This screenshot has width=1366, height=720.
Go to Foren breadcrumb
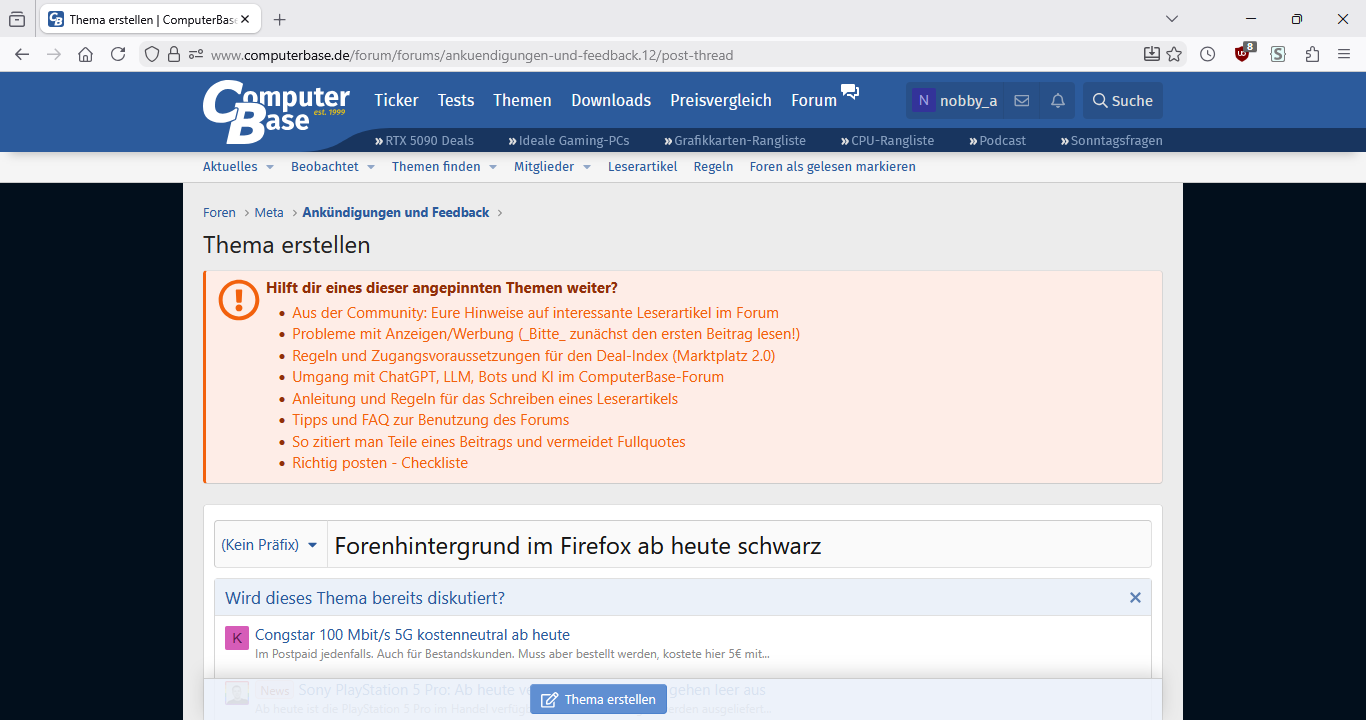tap(219, 213)
